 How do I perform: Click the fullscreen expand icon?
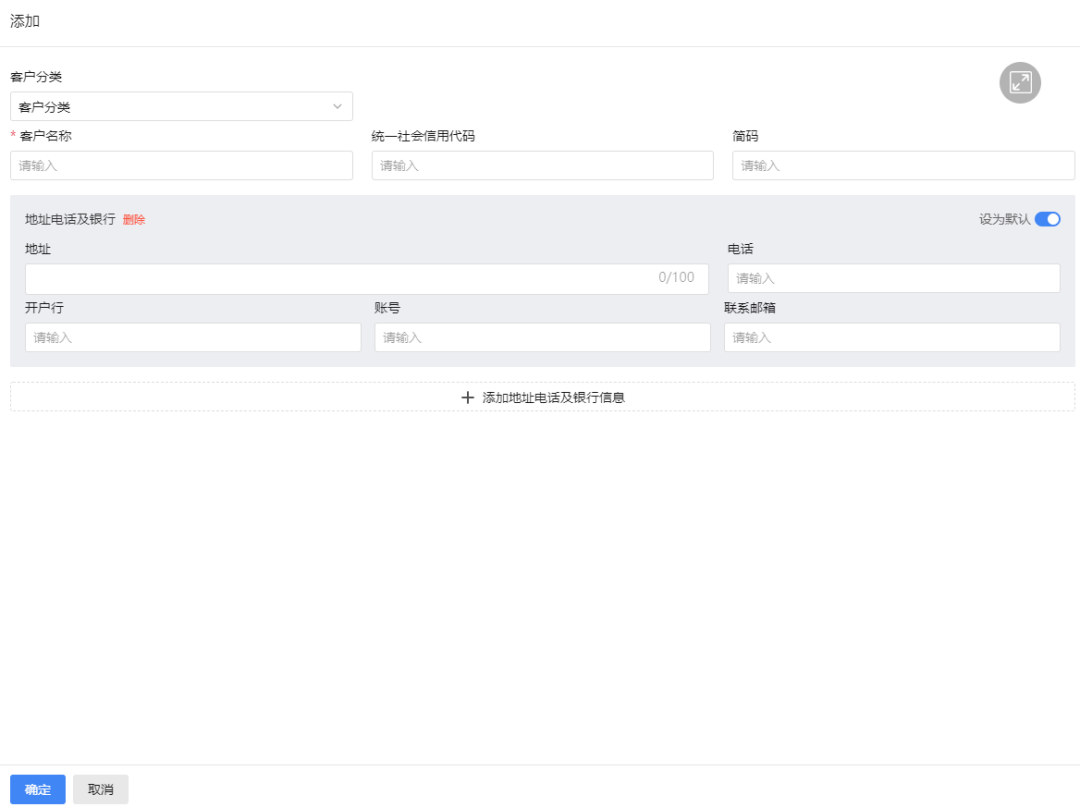1019,83
